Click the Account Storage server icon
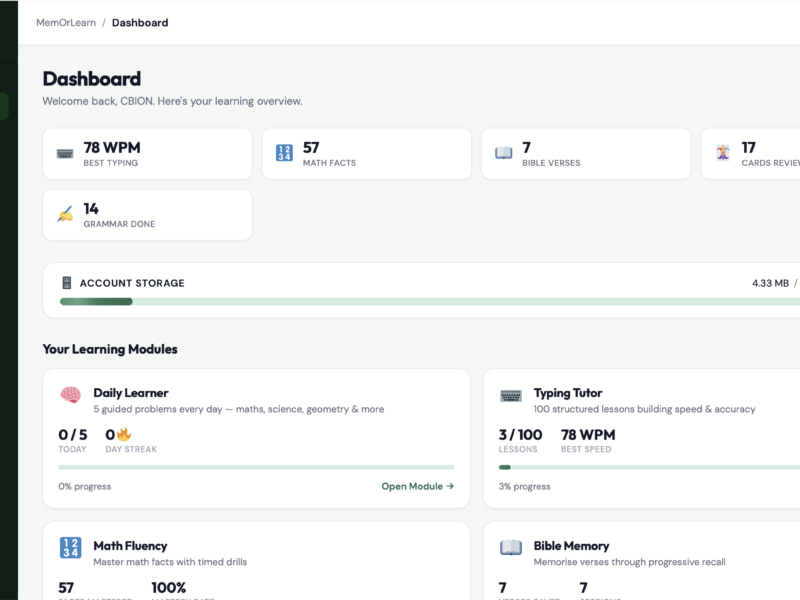The image size is (800, 600). point(66,283)
